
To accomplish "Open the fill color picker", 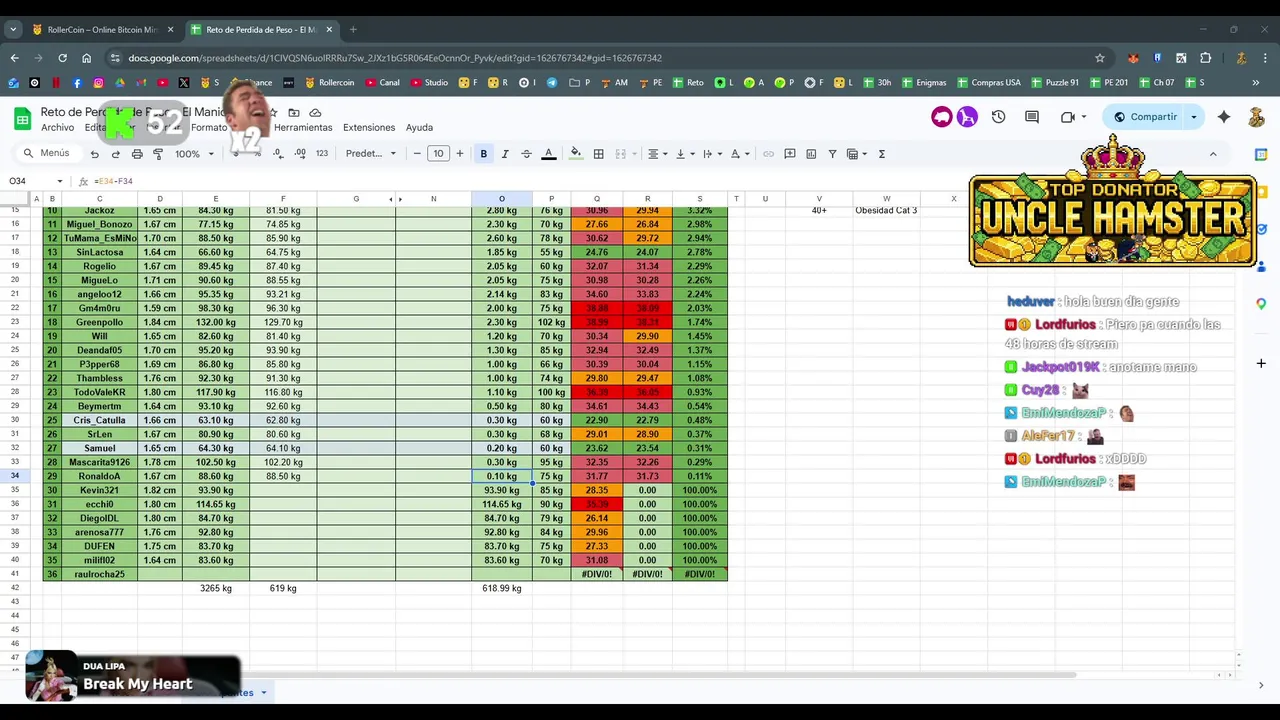I will 575,154.
